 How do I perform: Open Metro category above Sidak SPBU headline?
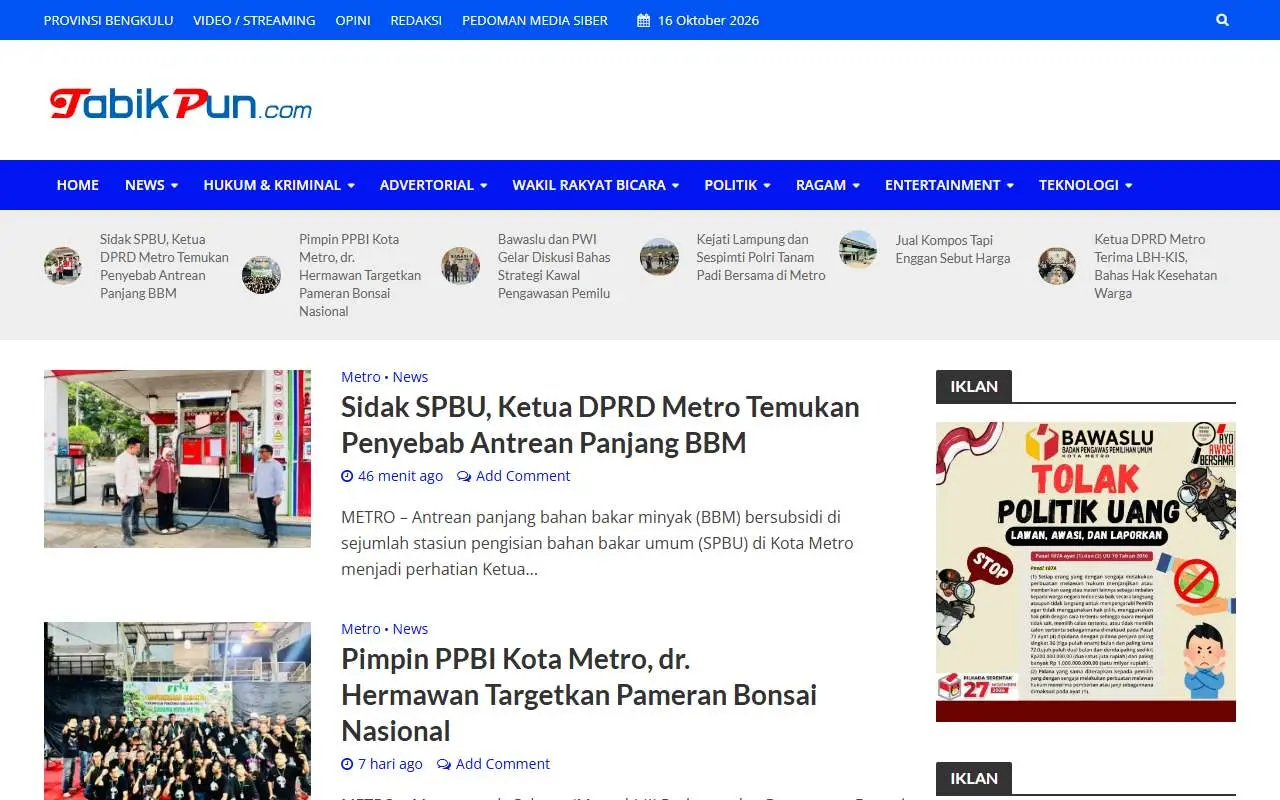pos(361,377)
